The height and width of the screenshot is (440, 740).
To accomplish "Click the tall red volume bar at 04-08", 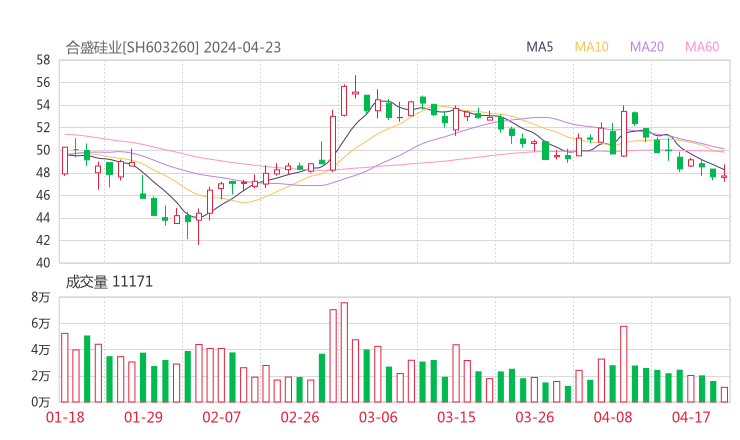I will click(x=623, y=364).
